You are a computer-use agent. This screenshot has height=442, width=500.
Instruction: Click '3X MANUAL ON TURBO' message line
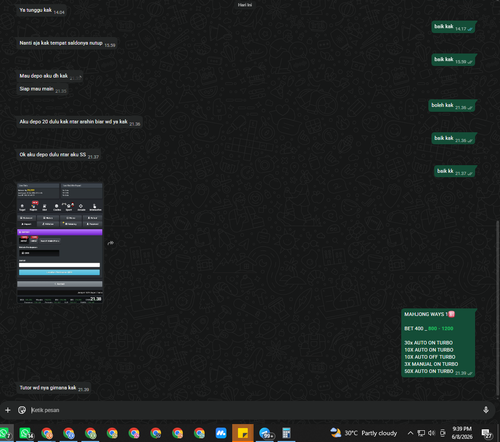tap(431, 364)
